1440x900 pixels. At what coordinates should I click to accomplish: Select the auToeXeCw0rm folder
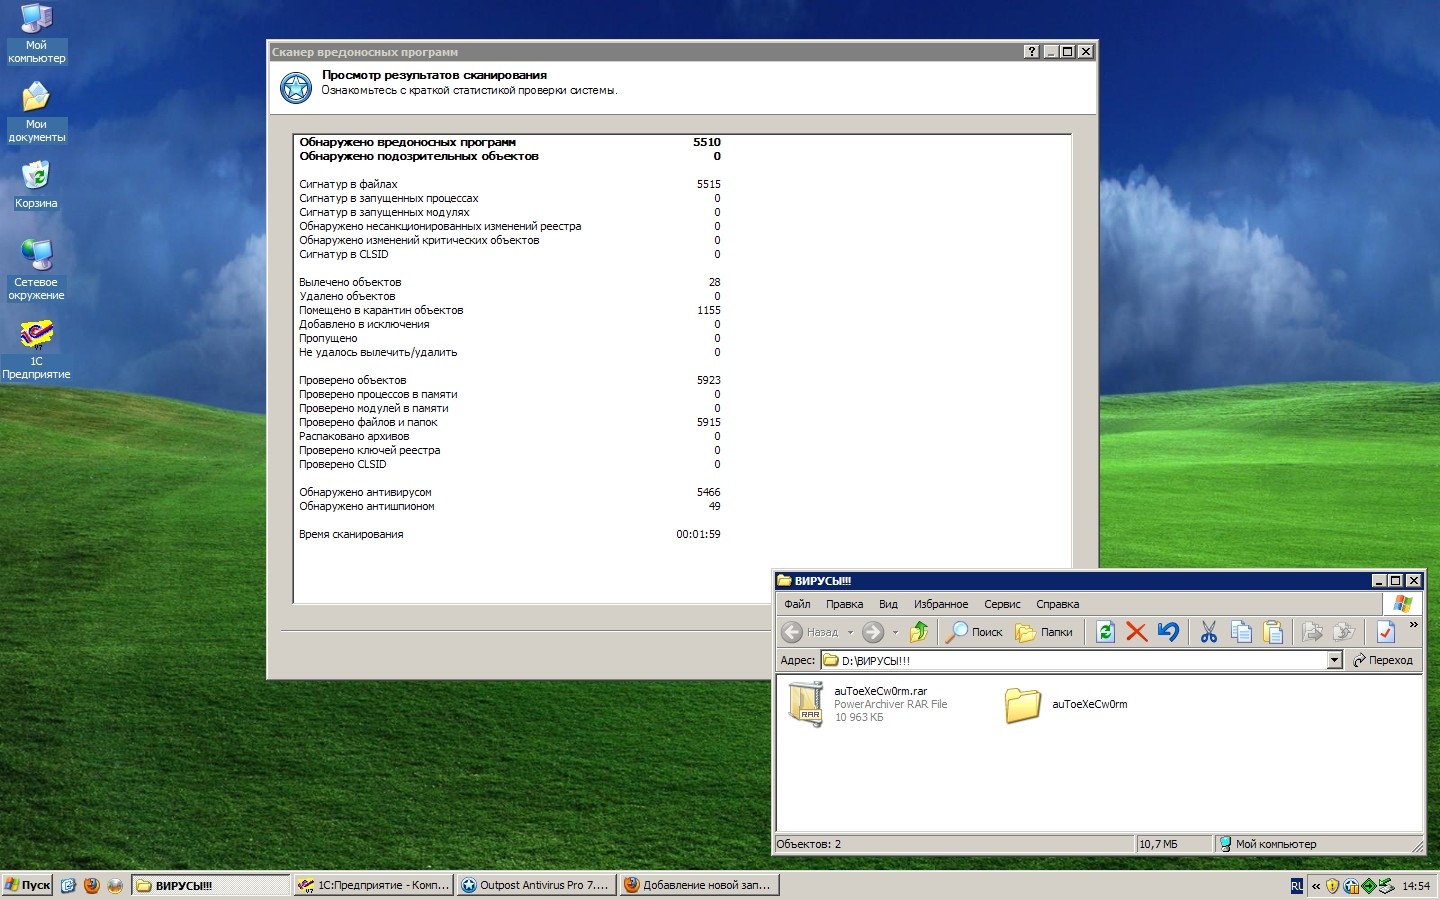tap(1023, 705)
